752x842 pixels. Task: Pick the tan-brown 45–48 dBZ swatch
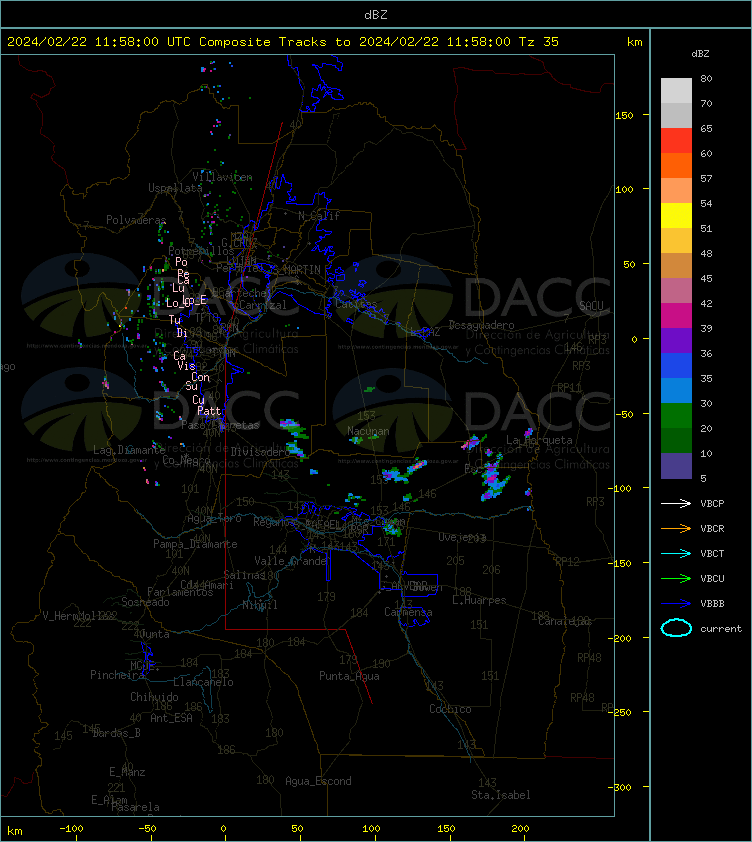point(676,265)
